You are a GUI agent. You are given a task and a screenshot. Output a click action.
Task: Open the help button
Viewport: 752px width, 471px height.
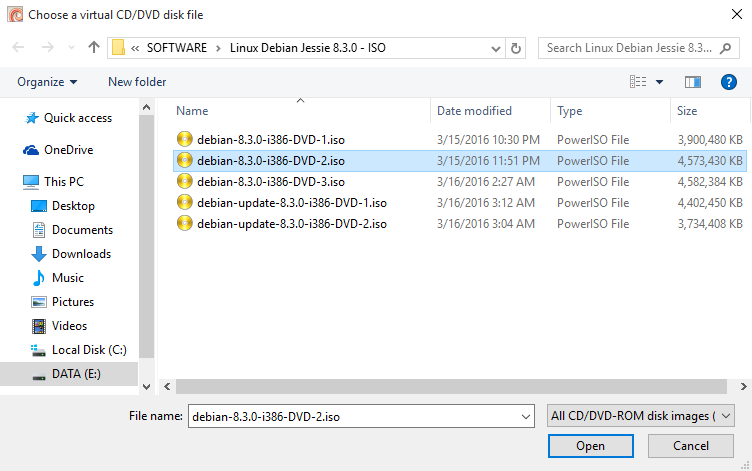[x=728, y=82]
